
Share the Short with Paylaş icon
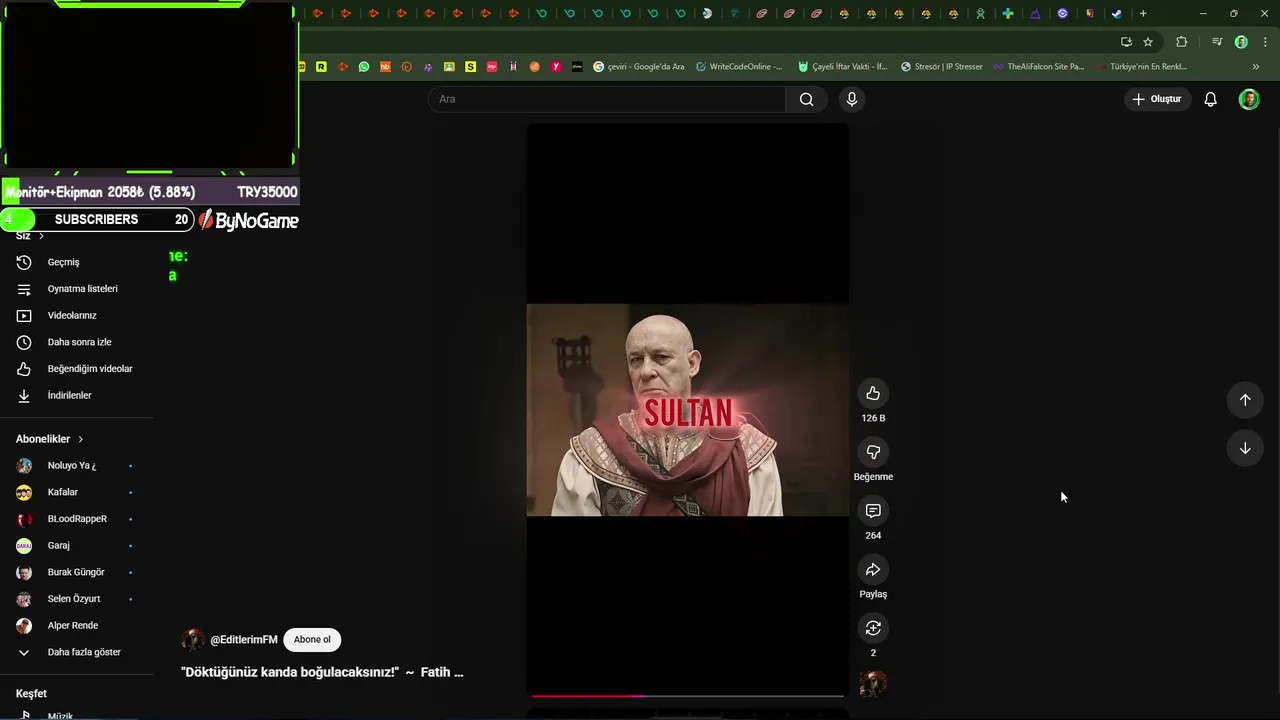(873, 570)
